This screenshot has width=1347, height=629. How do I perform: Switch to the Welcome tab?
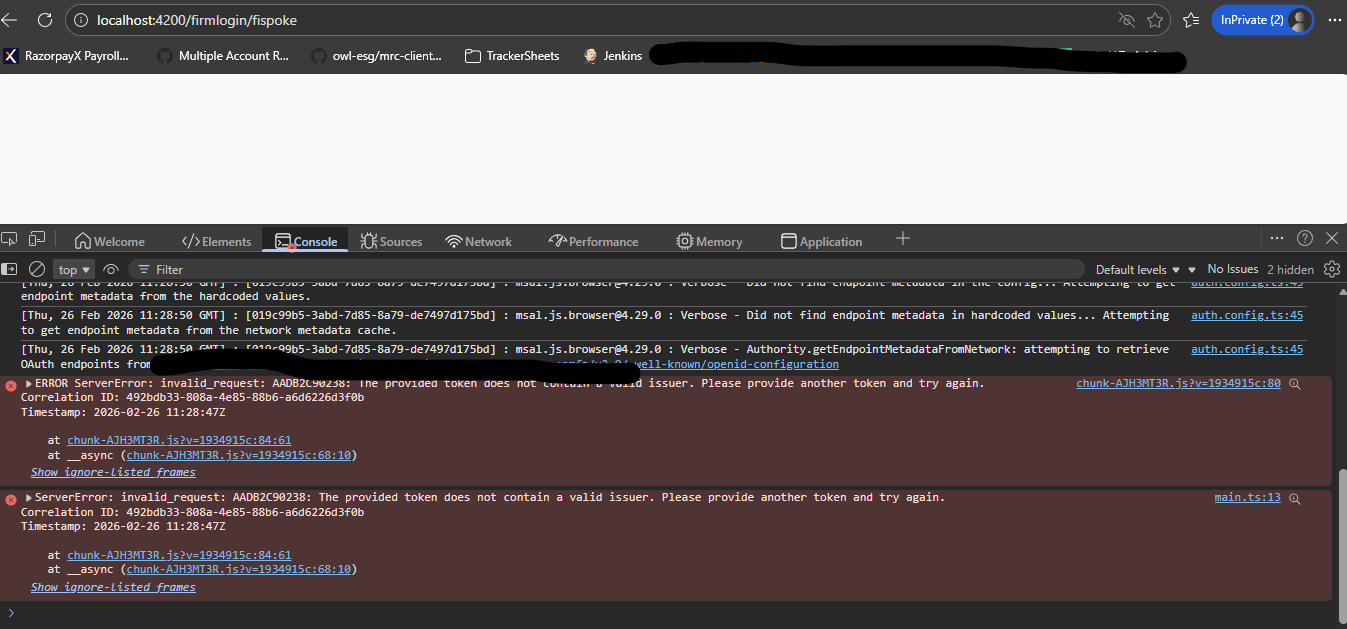(x=110, y=241)
